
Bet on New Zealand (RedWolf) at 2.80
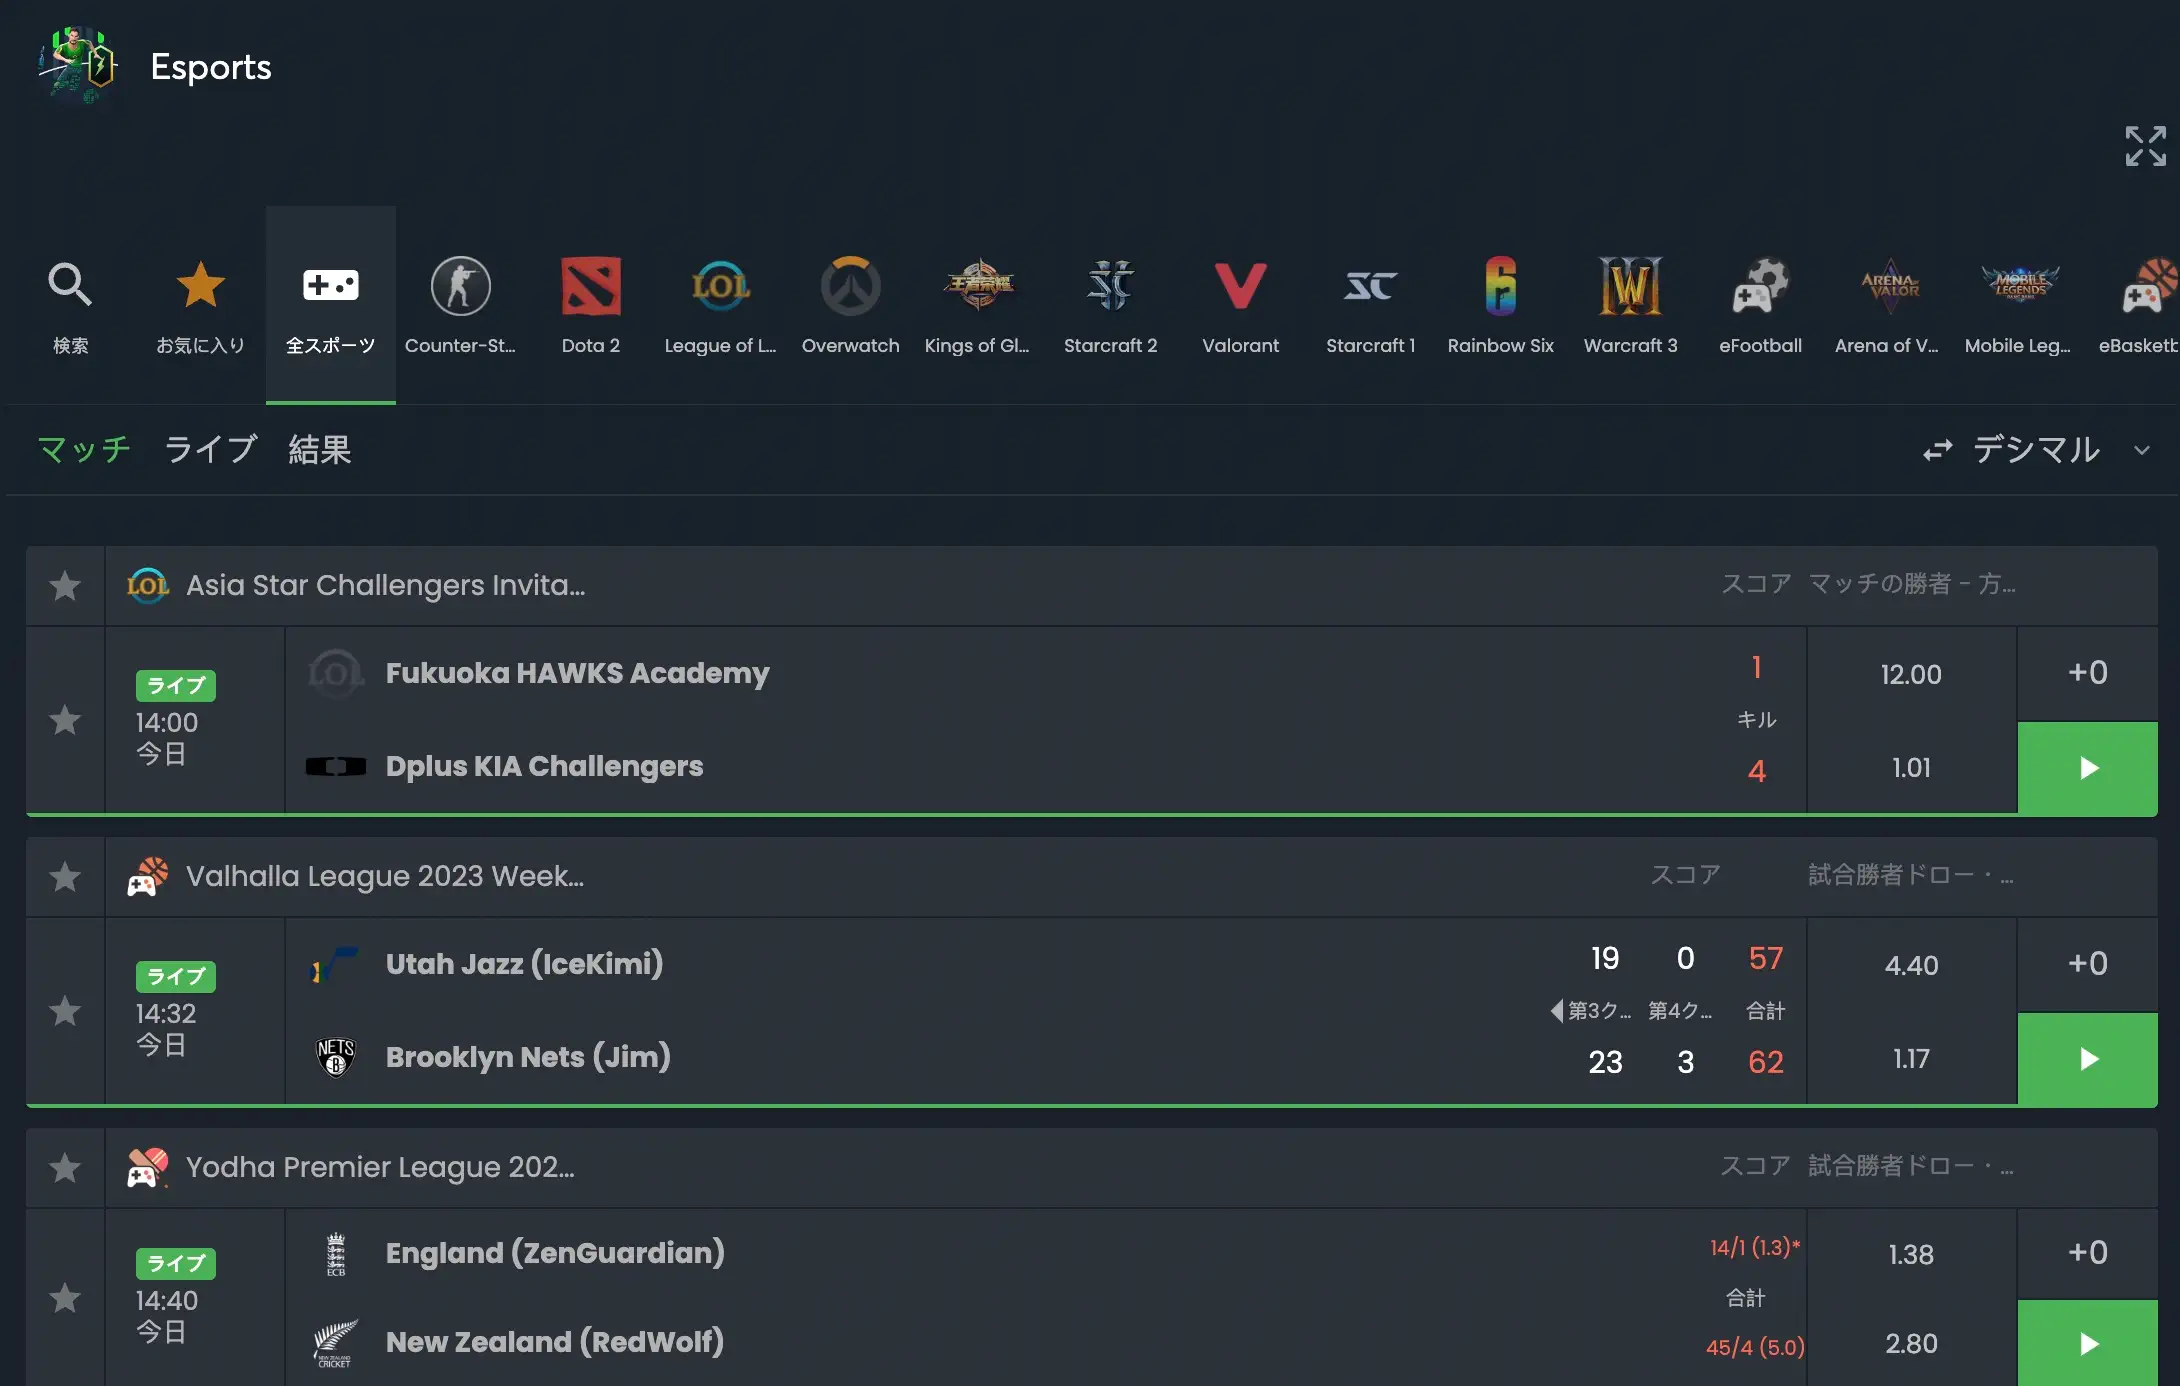(x=1912, y=1343)
